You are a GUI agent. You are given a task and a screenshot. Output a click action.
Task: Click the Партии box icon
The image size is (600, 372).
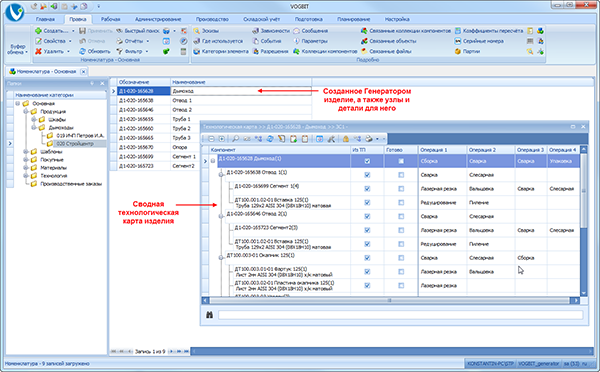tap(458, 51)
